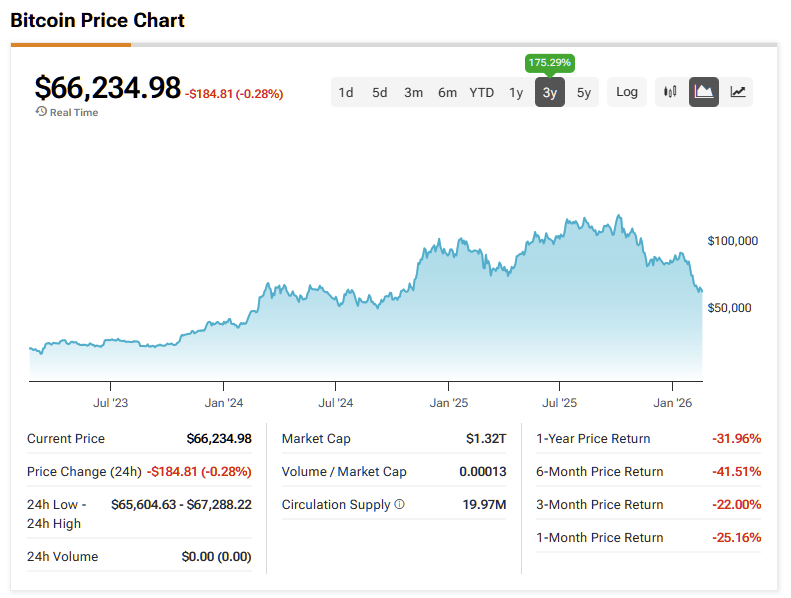Image resolution: width=791 pixels, height=598 pixels.
Task: Toggle Log scale on the chart
Action: (627, 92)
